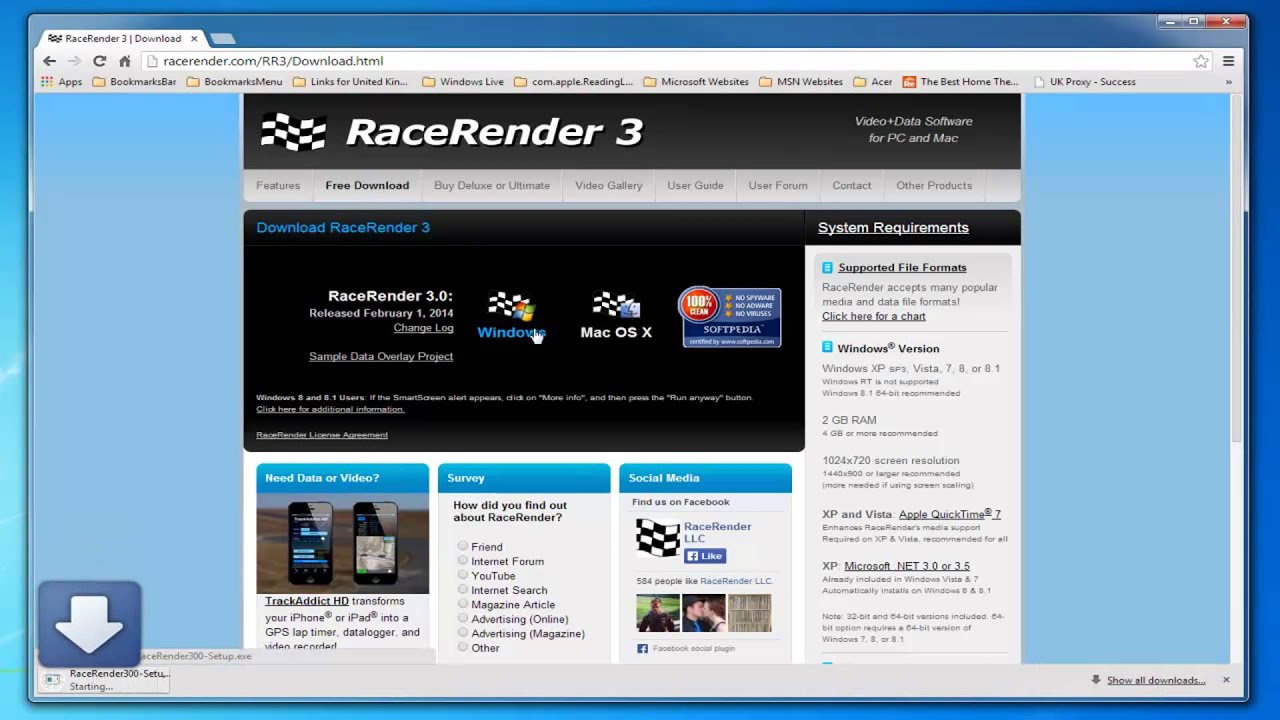Select the Magazine Article survey option
This screenshot has width=1280, height=720.
(463, 604)
